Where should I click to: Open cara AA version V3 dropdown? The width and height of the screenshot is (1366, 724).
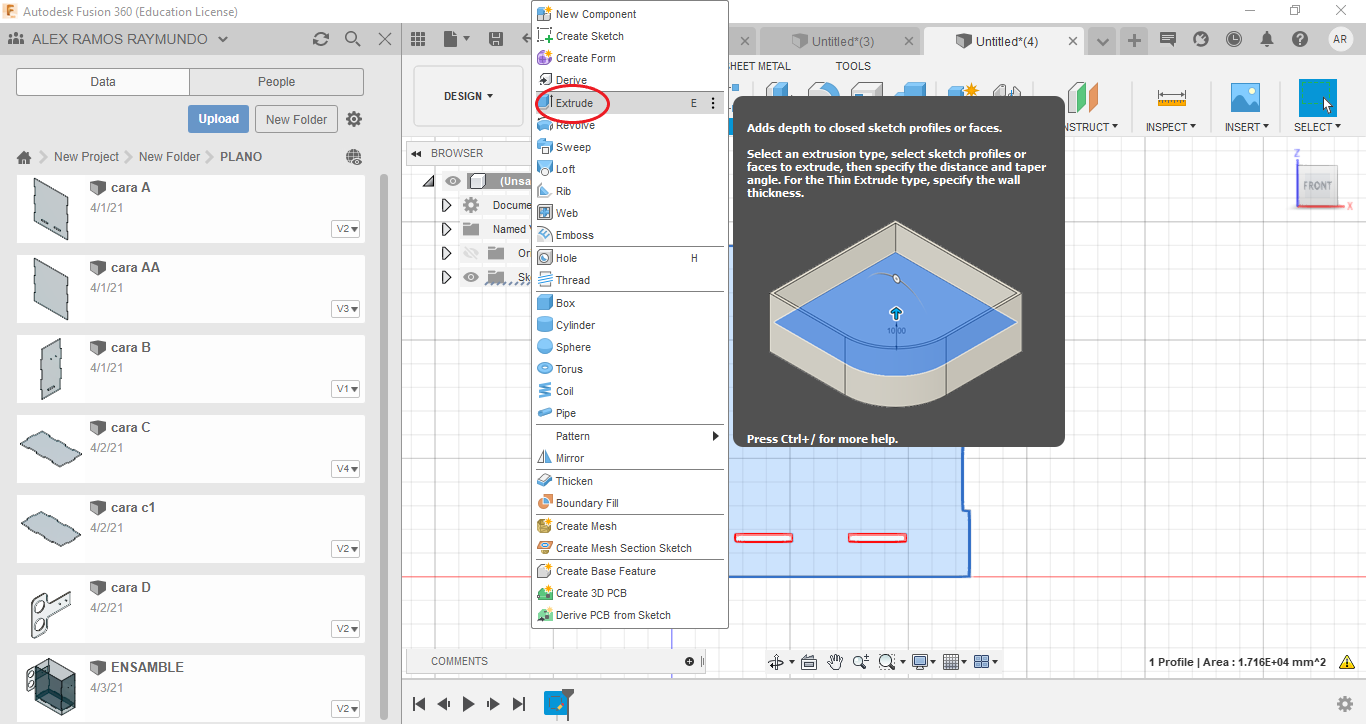coord(347,309)
